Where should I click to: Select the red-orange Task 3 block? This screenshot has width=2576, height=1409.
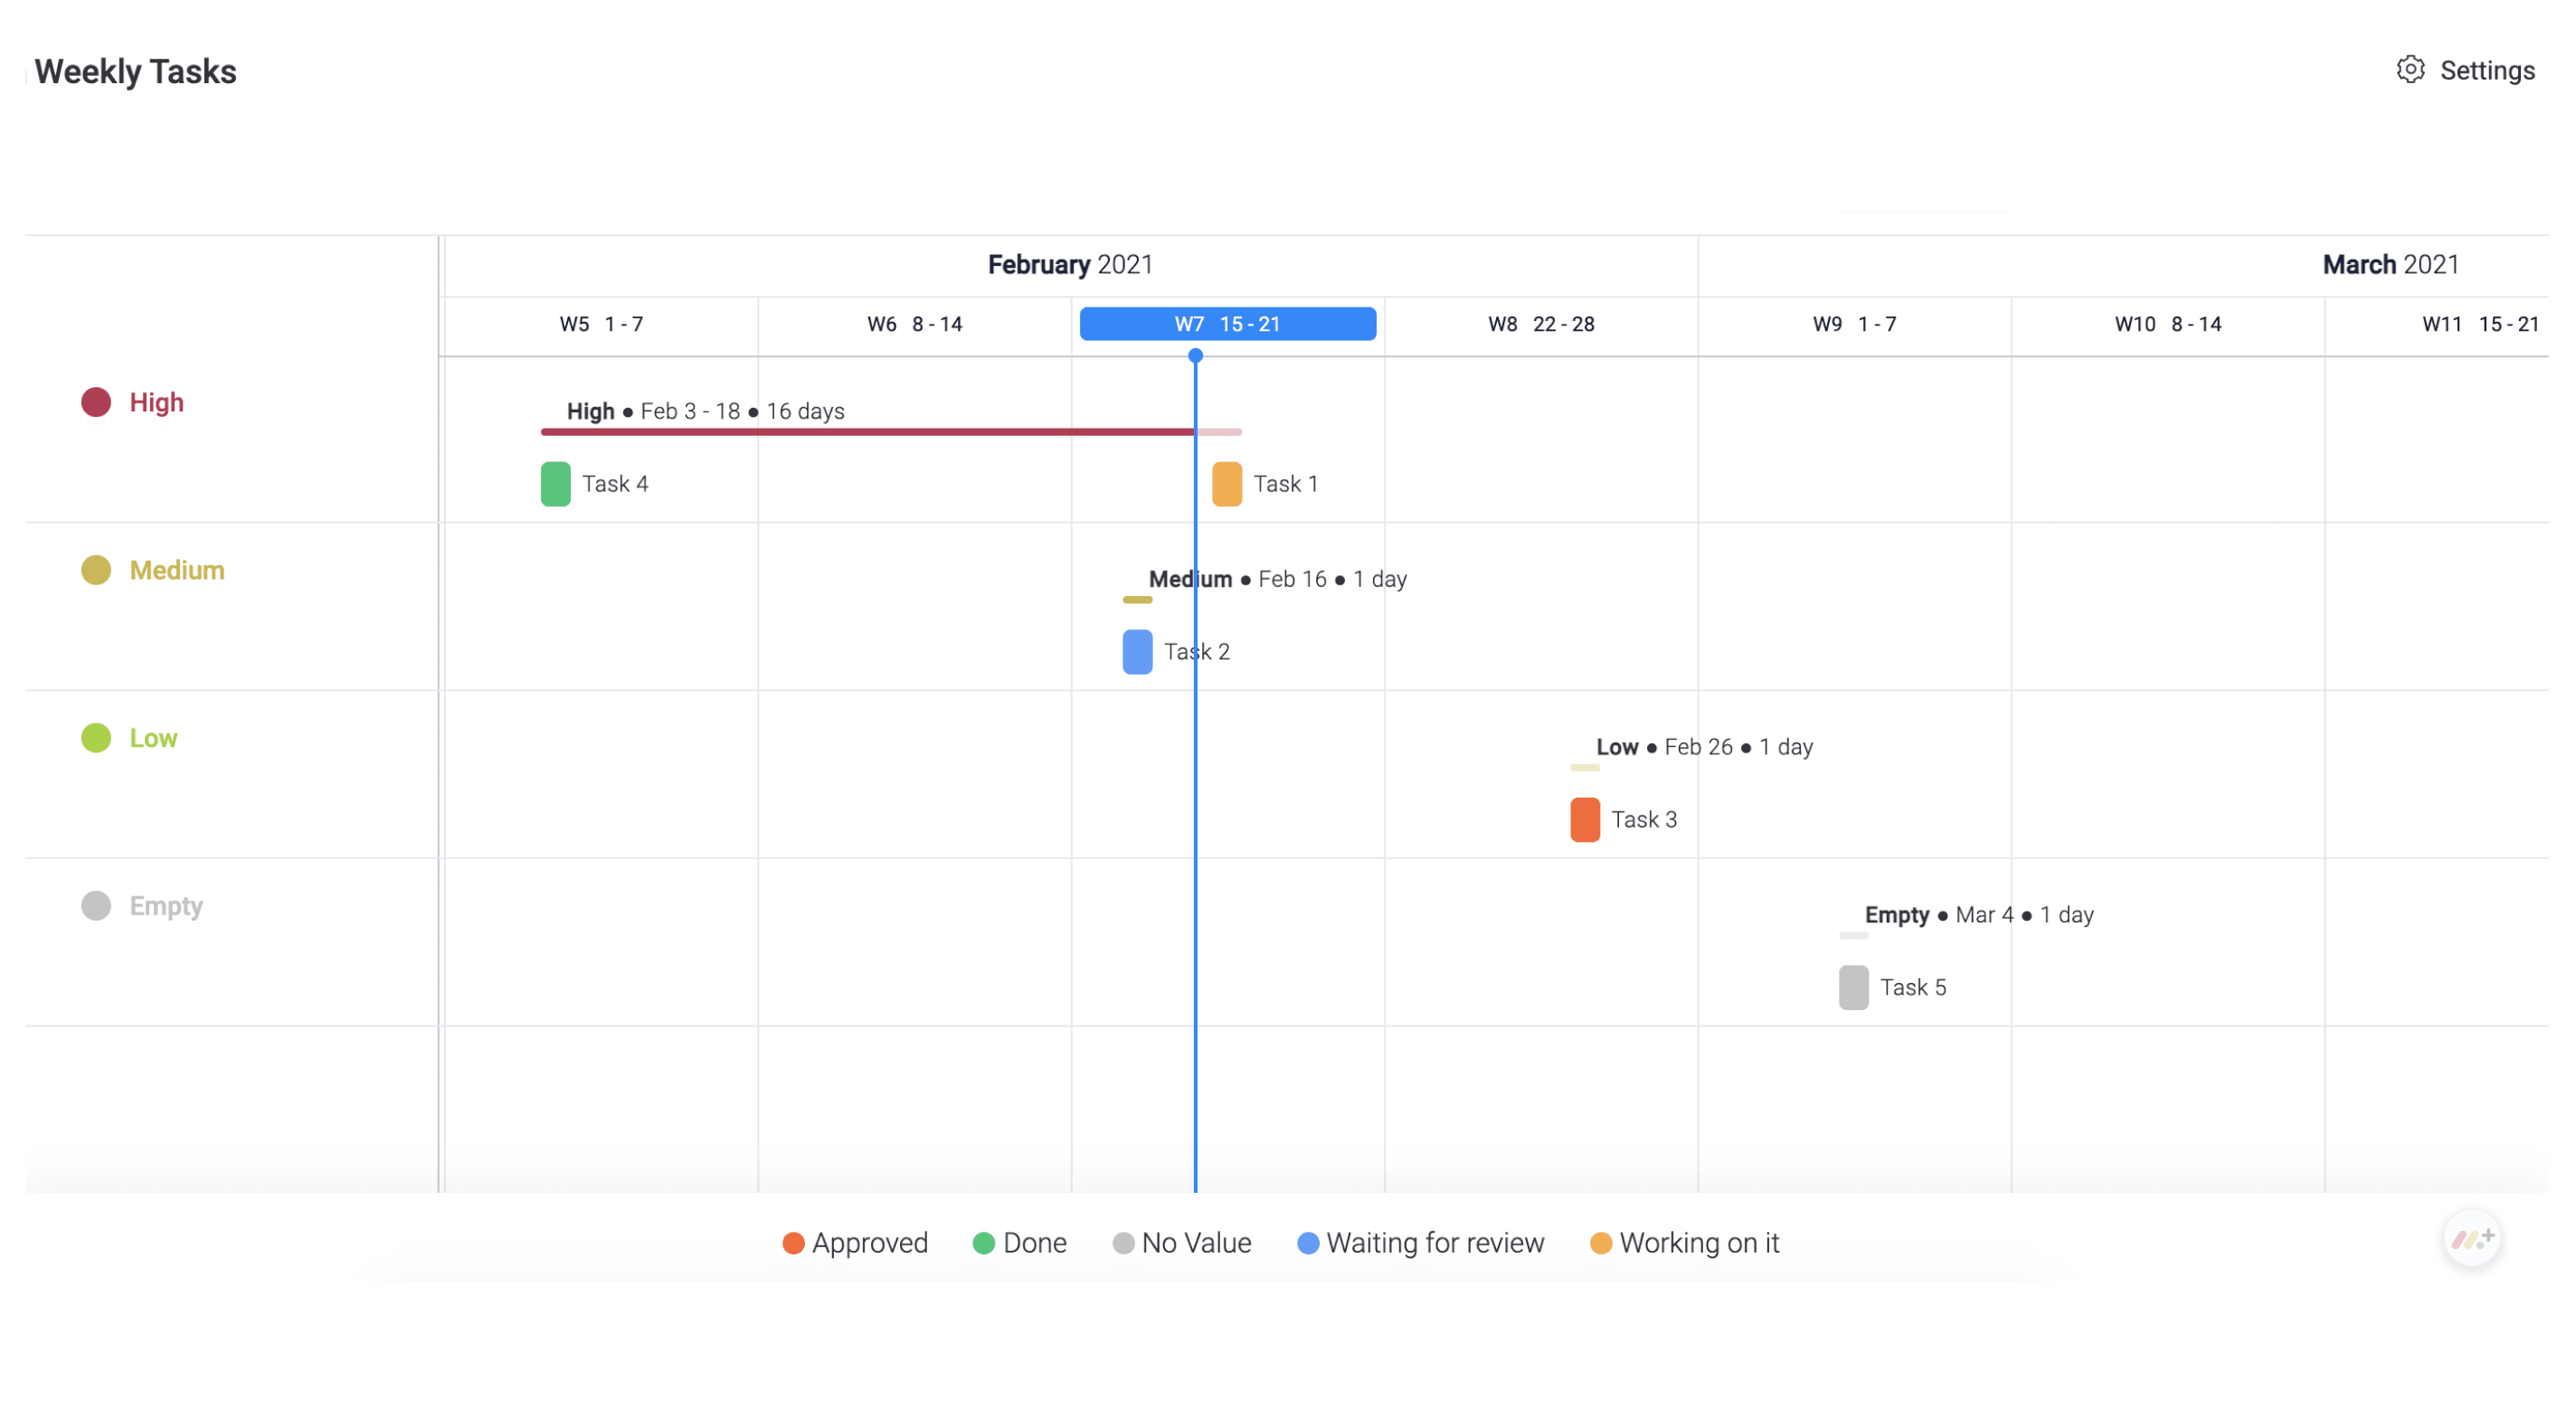coord(1585,820)
